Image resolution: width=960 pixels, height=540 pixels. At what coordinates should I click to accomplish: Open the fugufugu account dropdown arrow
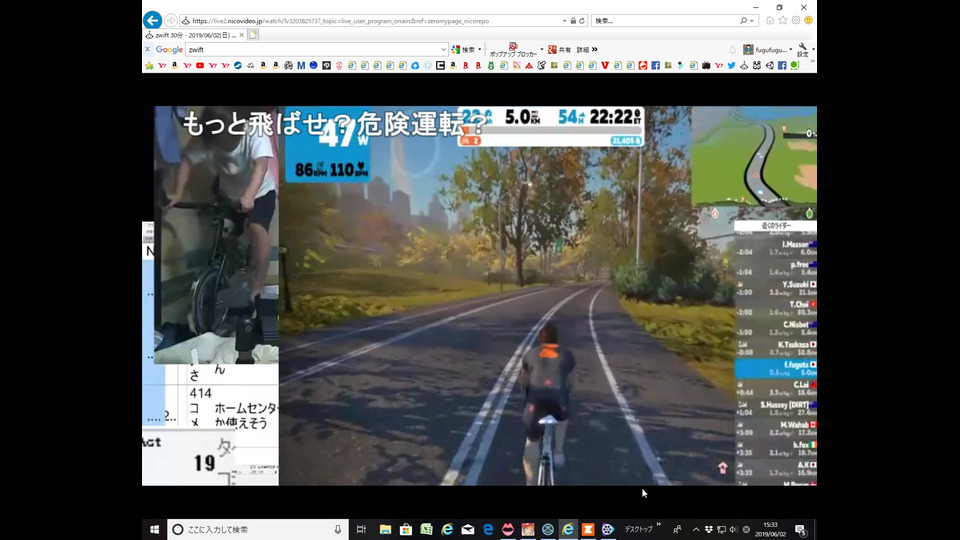click(790, 50)
